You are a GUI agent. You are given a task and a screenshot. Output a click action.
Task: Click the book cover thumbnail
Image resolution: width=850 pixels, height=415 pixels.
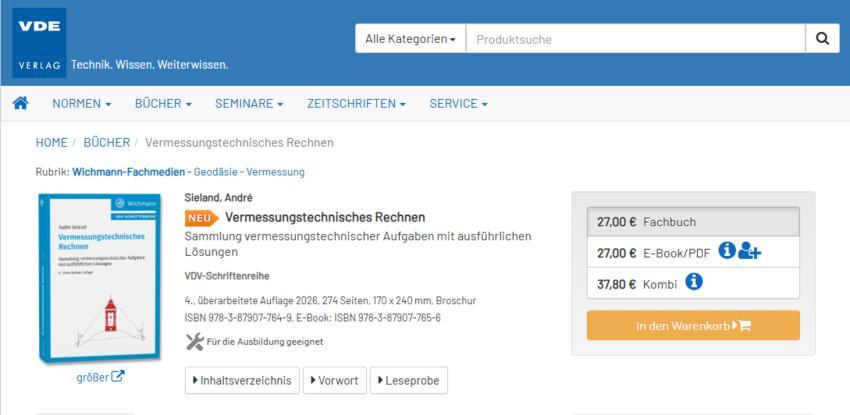pos(100,278)
